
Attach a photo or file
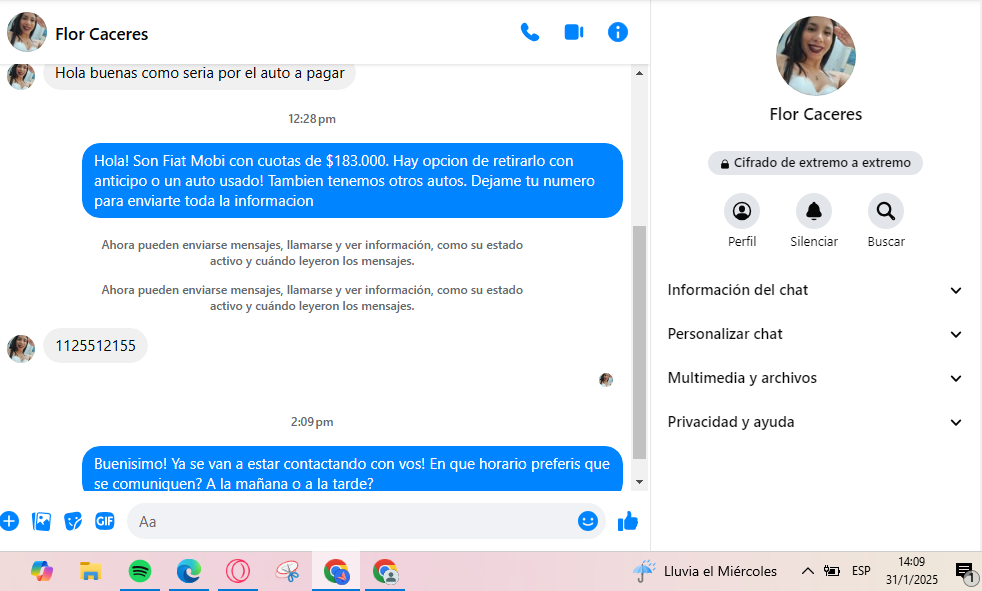pyautogui.click(x=41, y=521)
